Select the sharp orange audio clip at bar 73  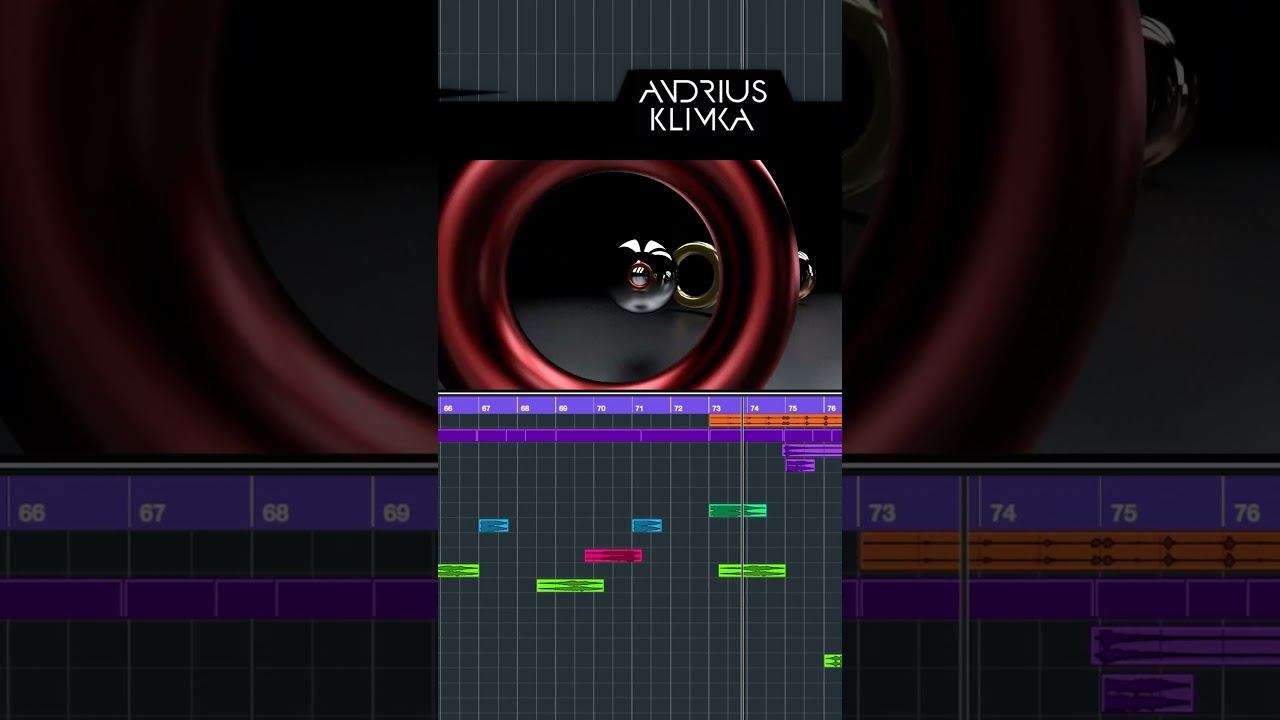tap(775, 421)
